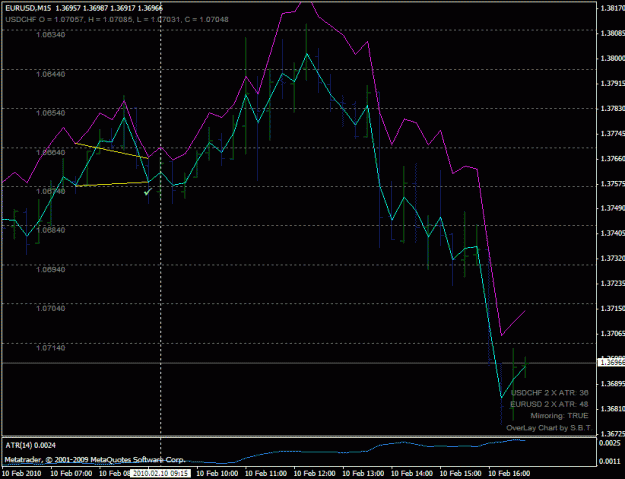The width and height of the screenshot is (625, 479).
Task: Click the 1.3766 level on right price axis
Action: click(613, 159)
